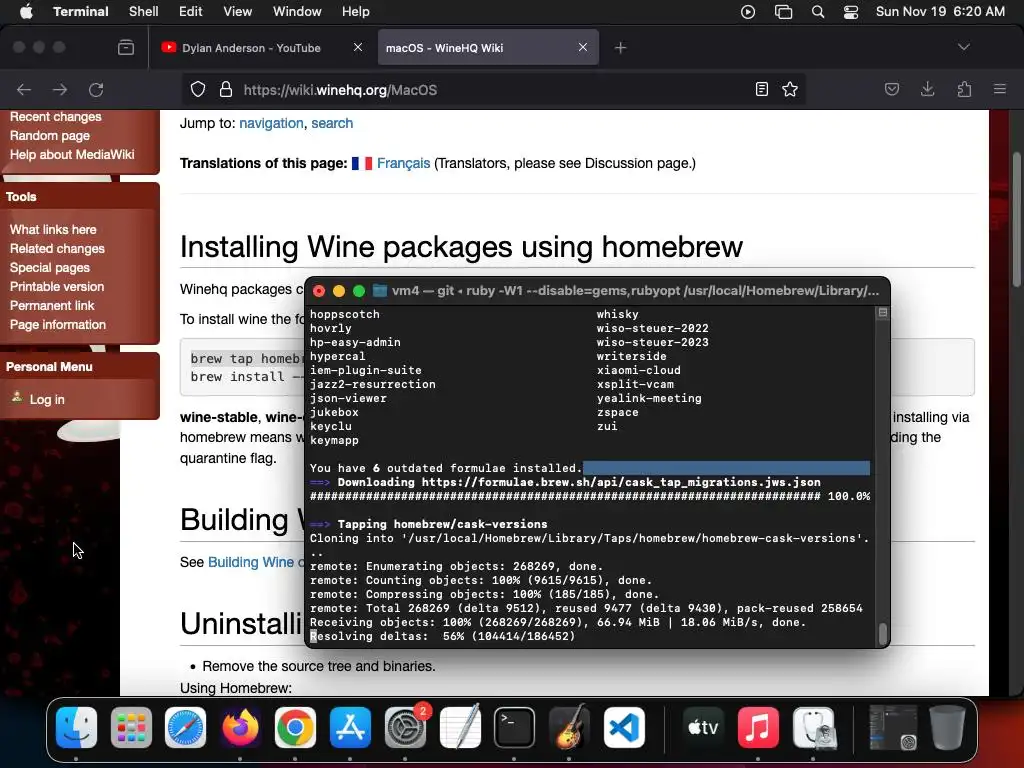
Task: Open the Français translation
Action: click(x=403, y=163)
